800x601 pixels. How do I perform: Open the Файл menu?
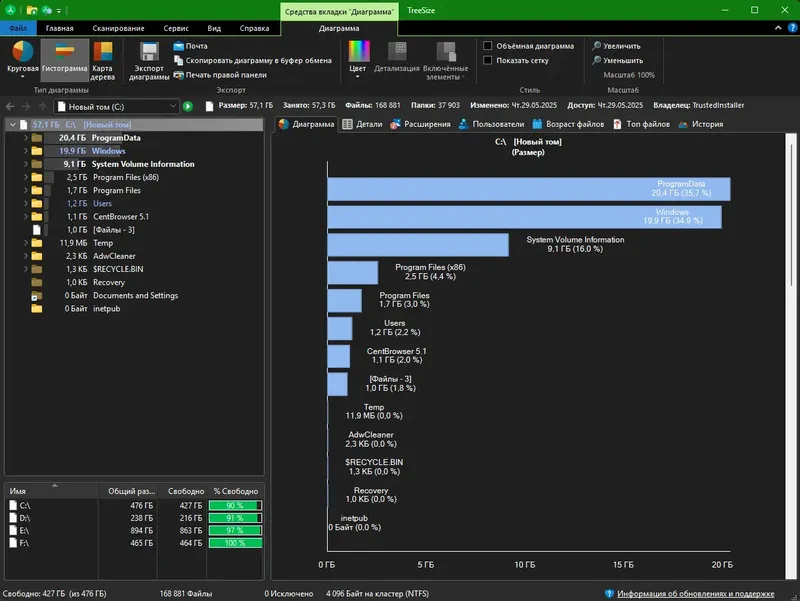tap(18, 28)
